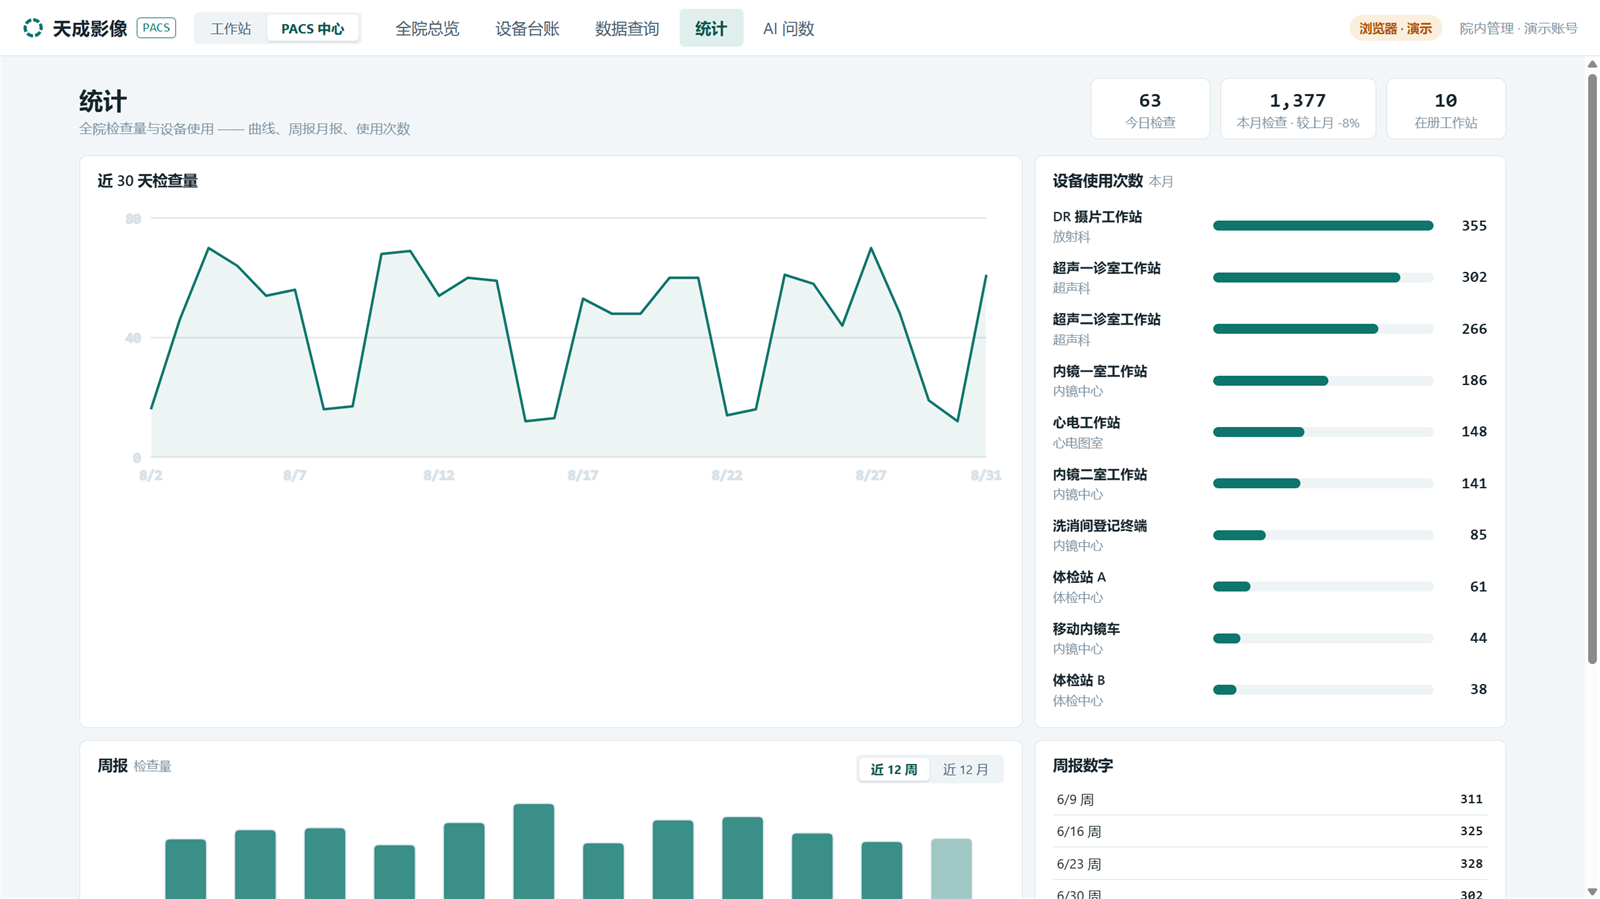Switch to PACS 中心 mode
The width and height of the screenshot is (1600, 899).
click(313, 28)
